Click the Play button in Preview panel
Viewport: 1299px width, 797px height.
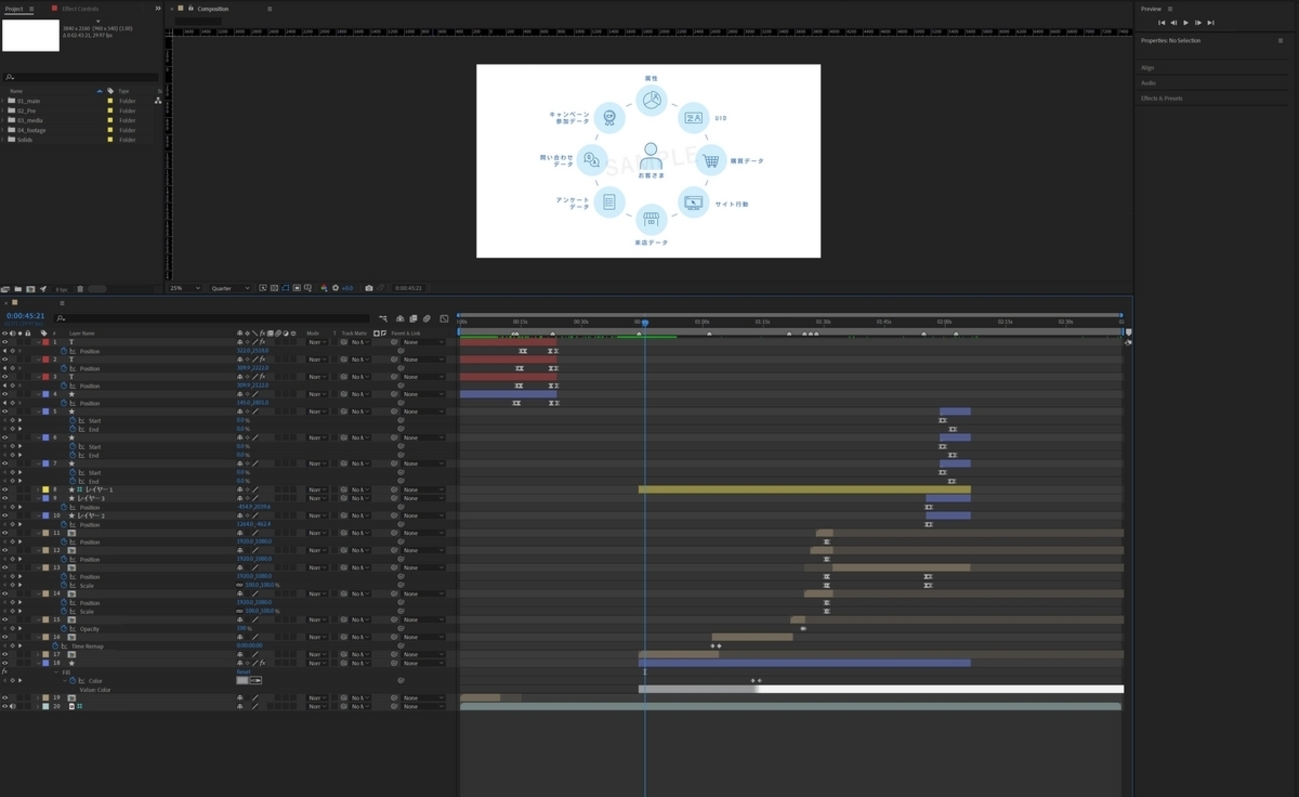click(x=1186, y=23)
